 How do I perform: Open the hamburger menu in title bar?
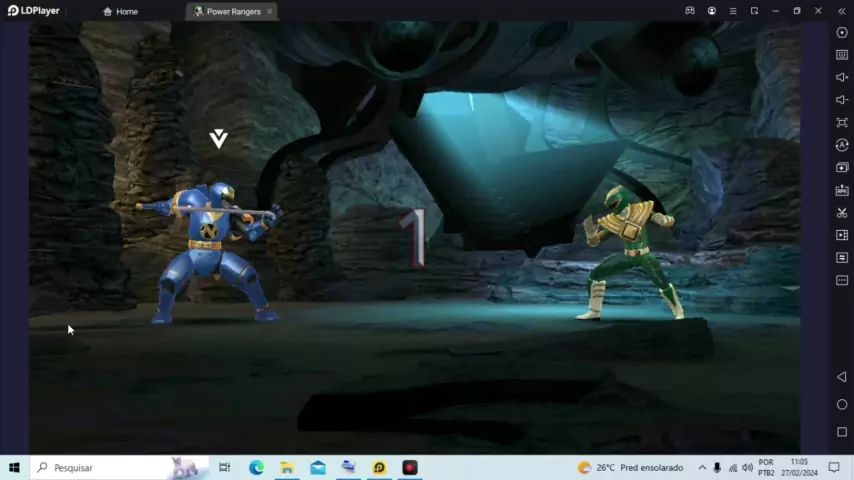click(733, 11)
